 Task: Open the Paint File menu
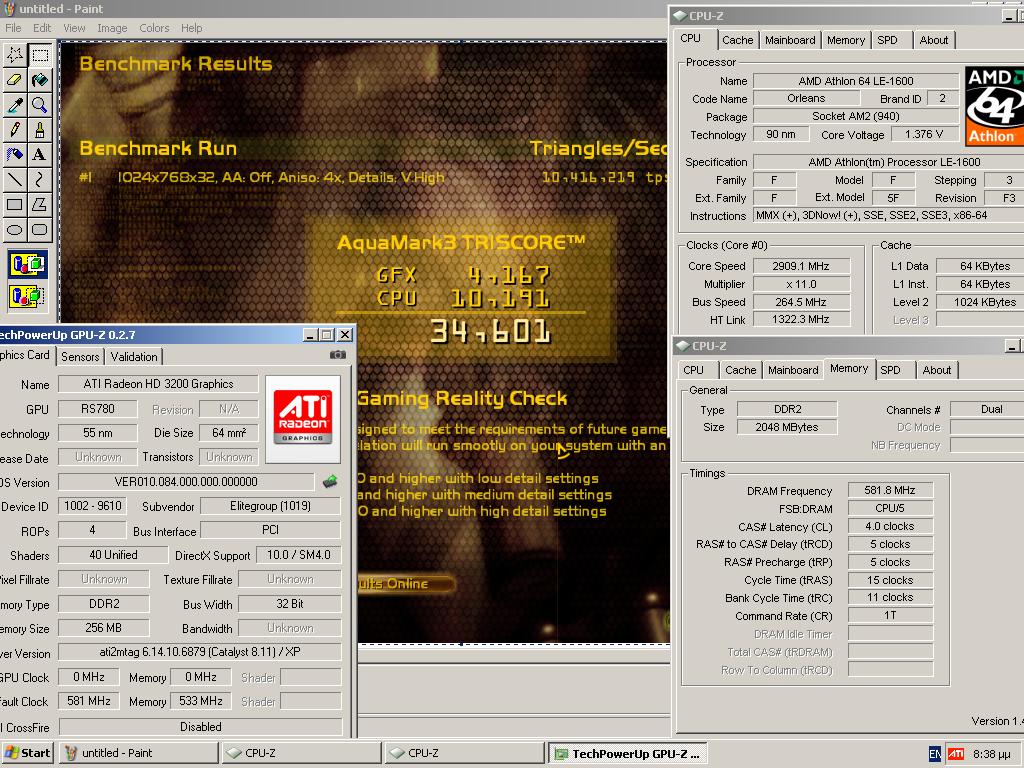click(13, 28)
